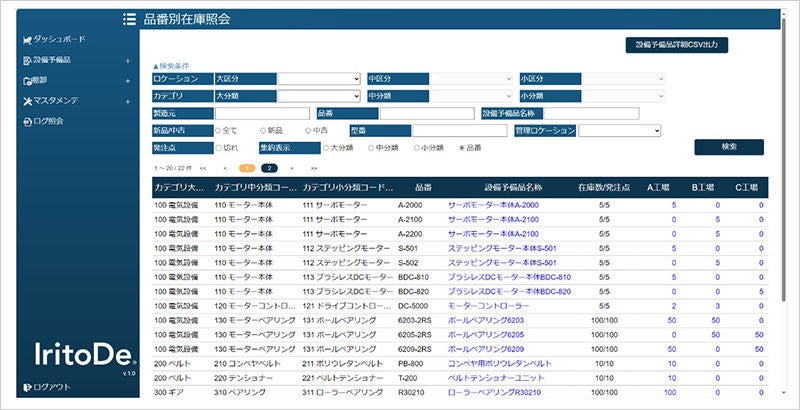Click the 検索 search button

728,147
